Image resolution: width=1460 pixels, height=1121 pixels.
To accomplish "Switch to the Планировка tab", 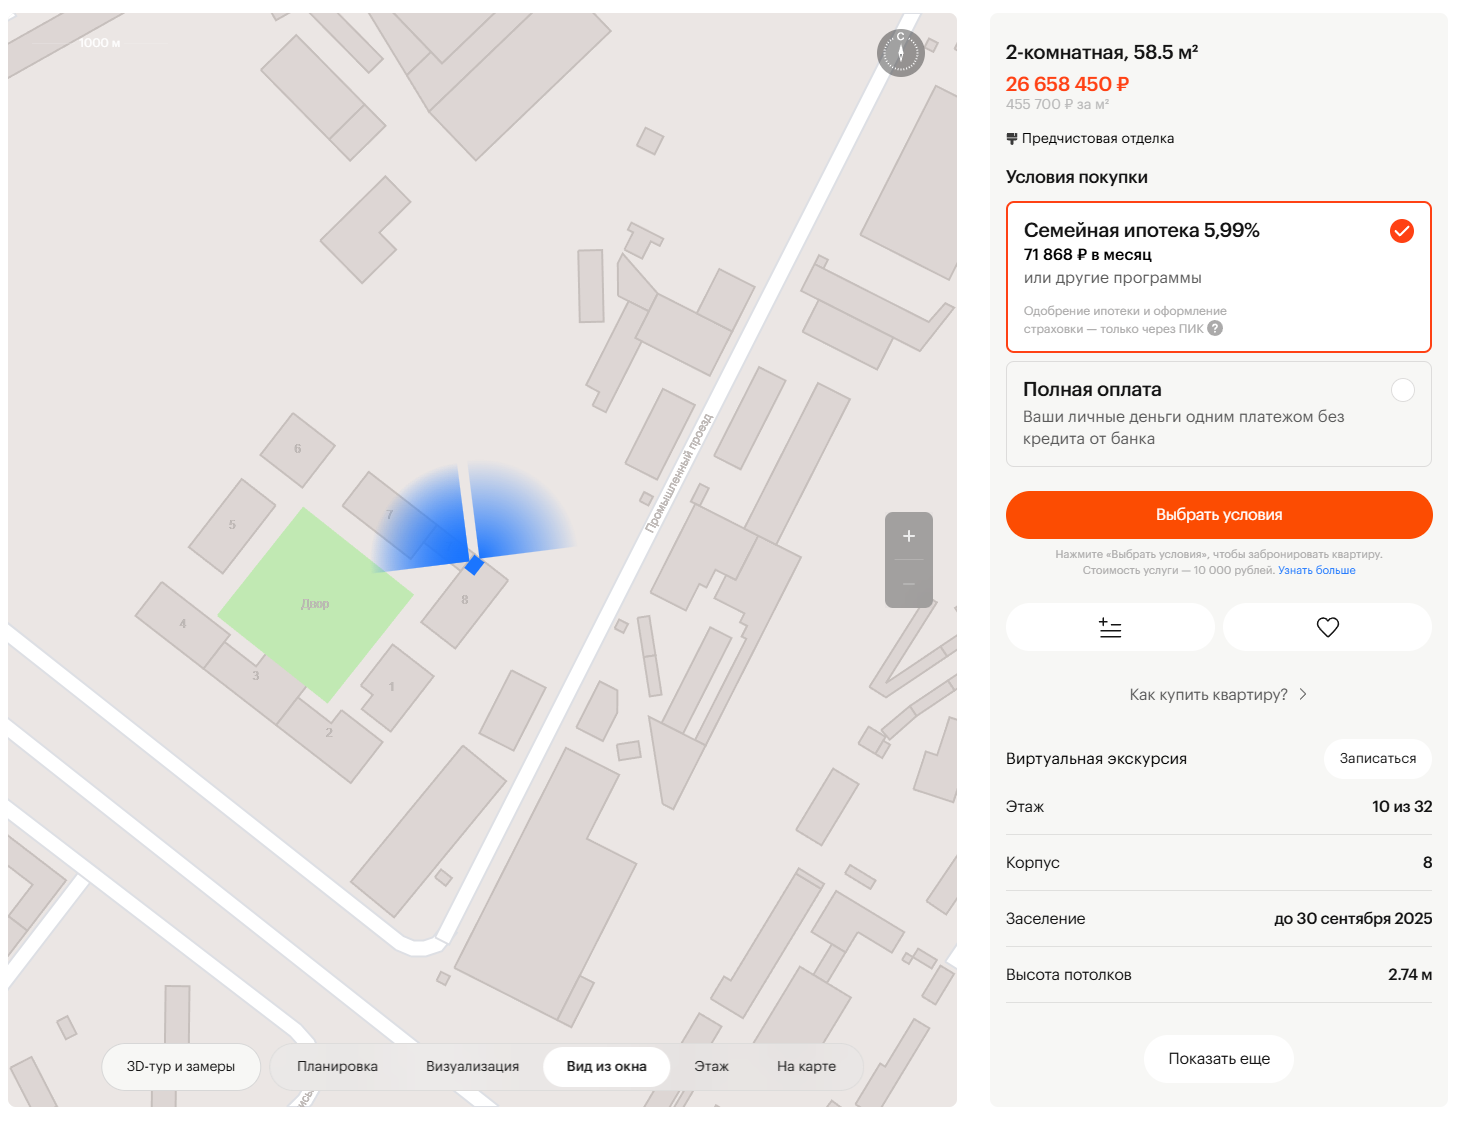I will [337, 1067].
